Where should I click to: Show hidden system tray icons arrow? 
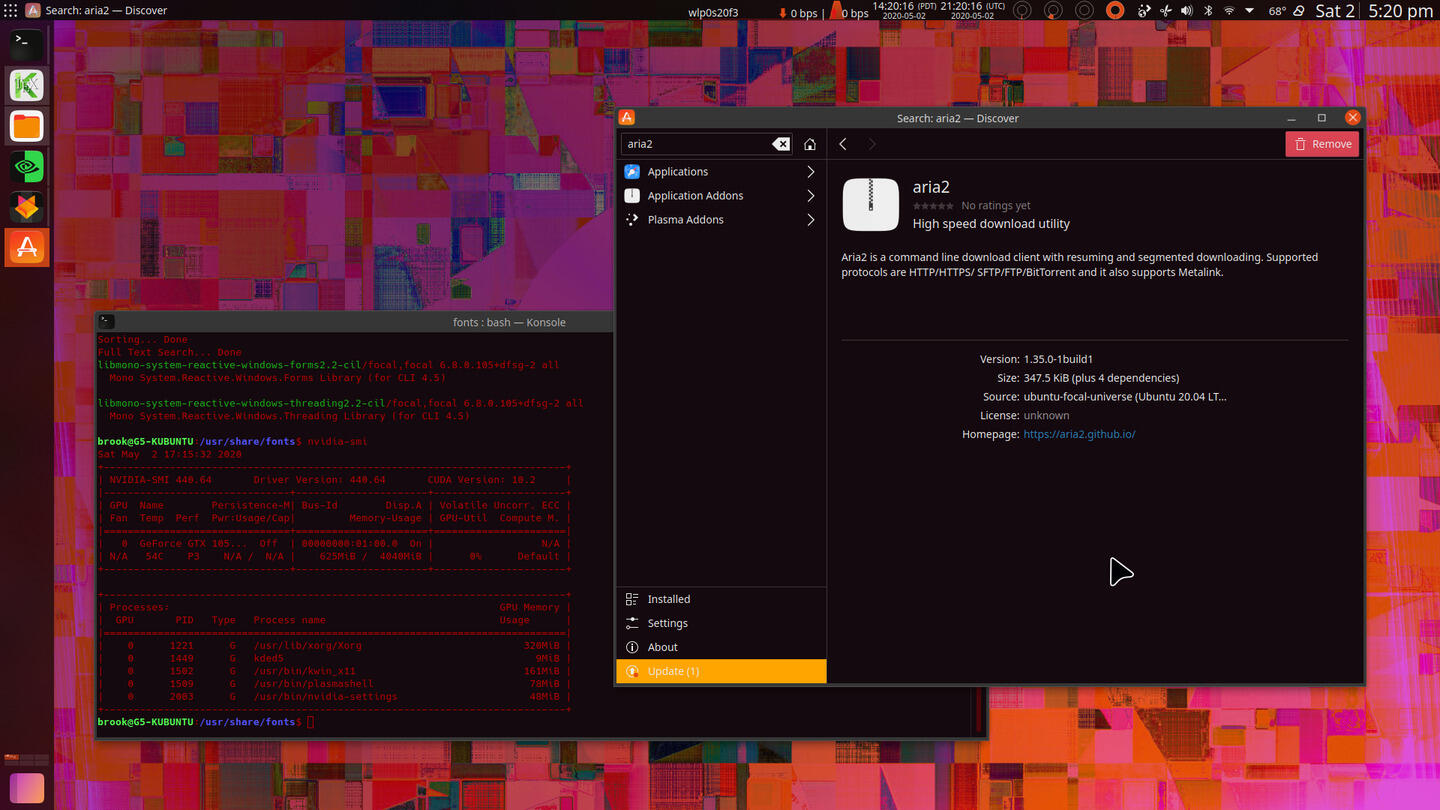[1249, 11]
